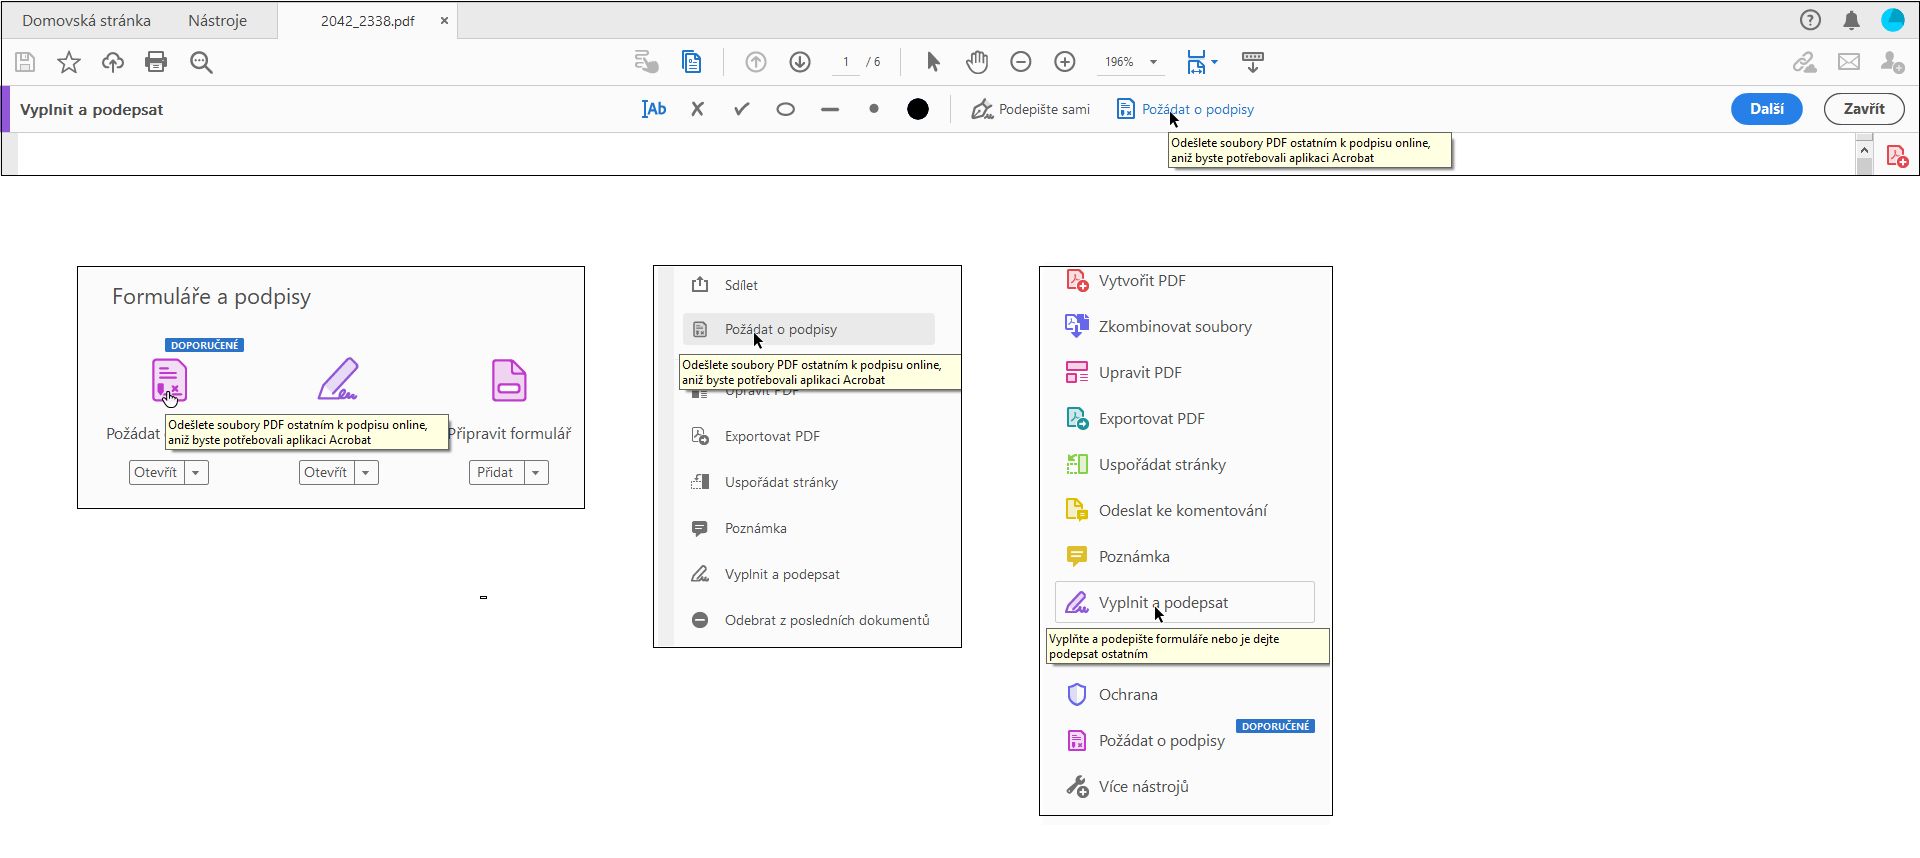
Task: Select the Add text Ab tool
Action: point(654,109)
